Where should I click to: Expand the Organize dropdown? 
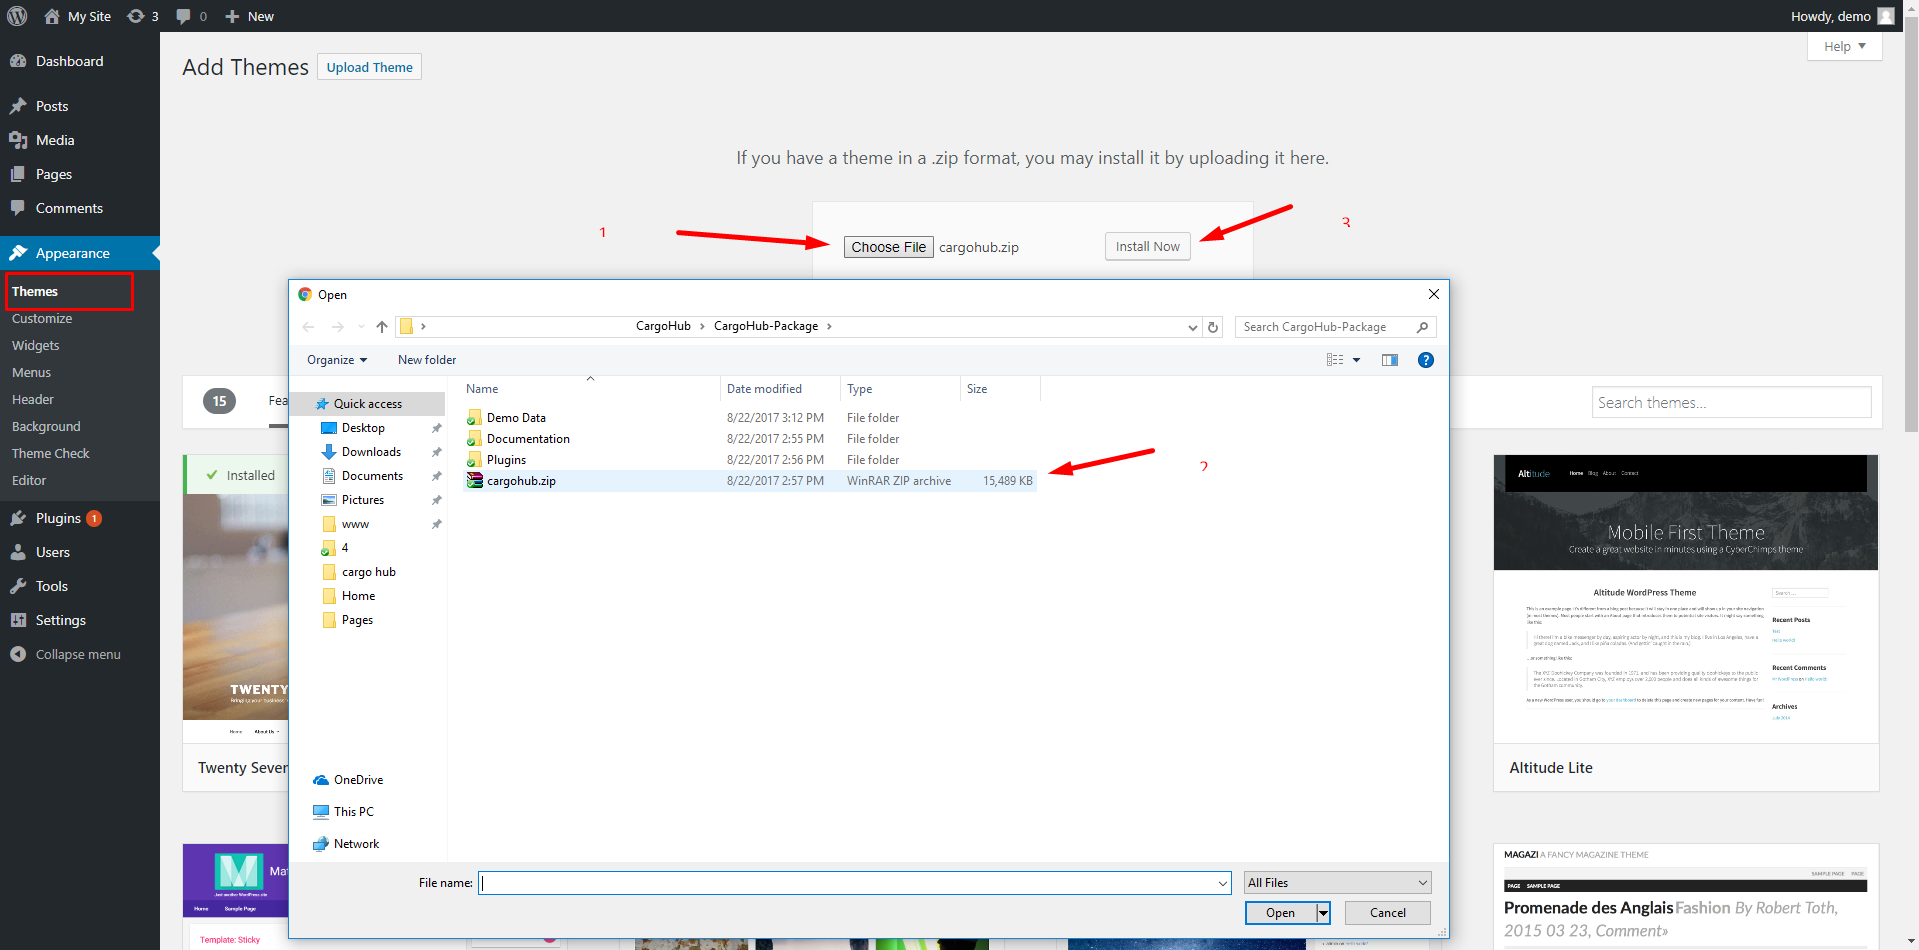pyautogui.click(x=337, y=360)
